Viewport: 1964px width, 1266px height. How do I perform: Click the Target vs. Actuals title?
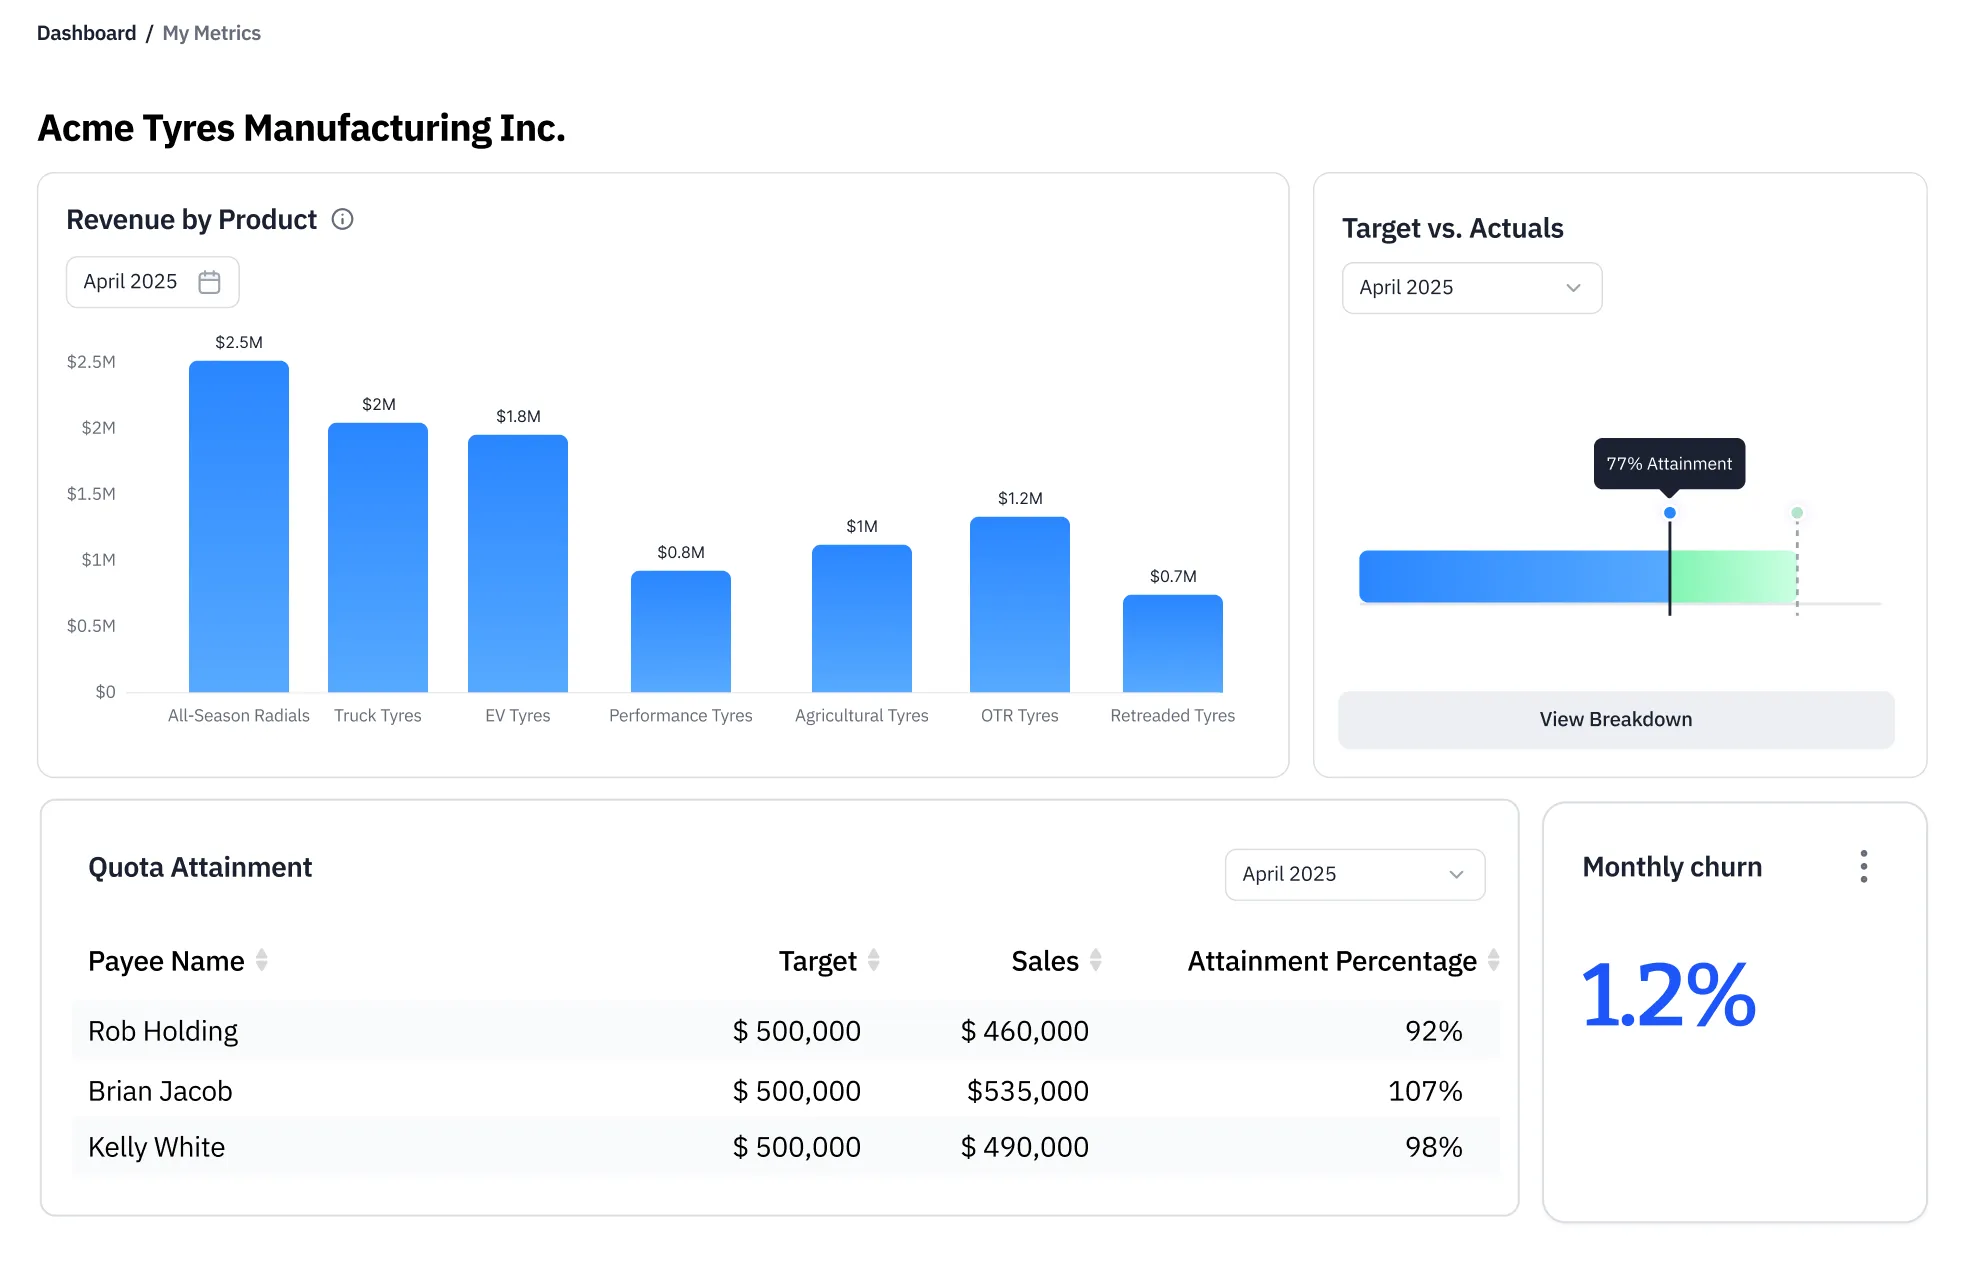pos(1452,229)
